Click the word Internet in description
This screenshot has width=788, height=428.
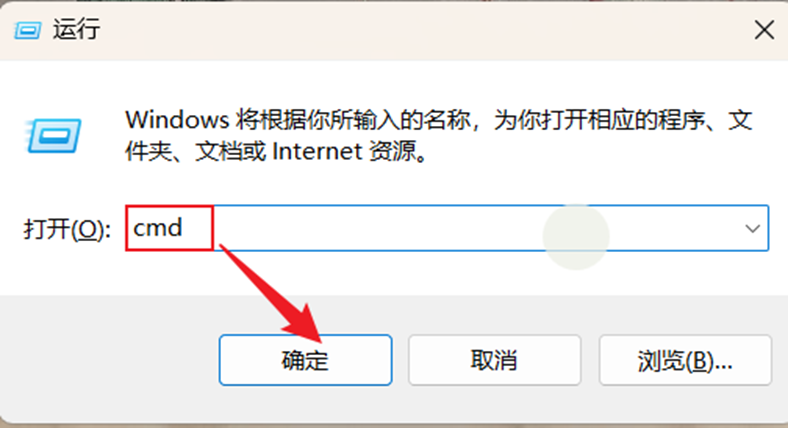317,151
